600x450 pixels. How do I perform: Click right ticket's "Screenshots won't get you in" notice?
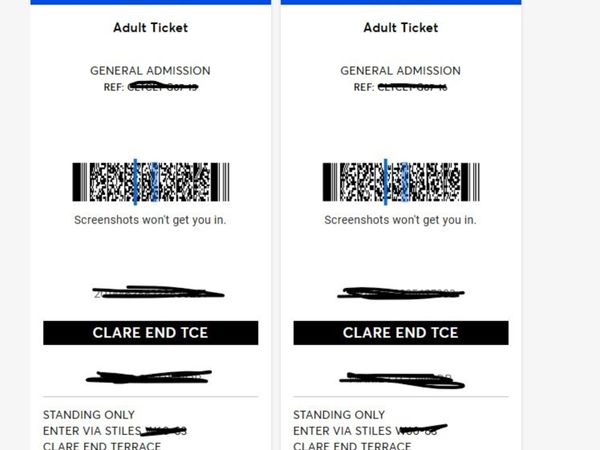(400, 219)
